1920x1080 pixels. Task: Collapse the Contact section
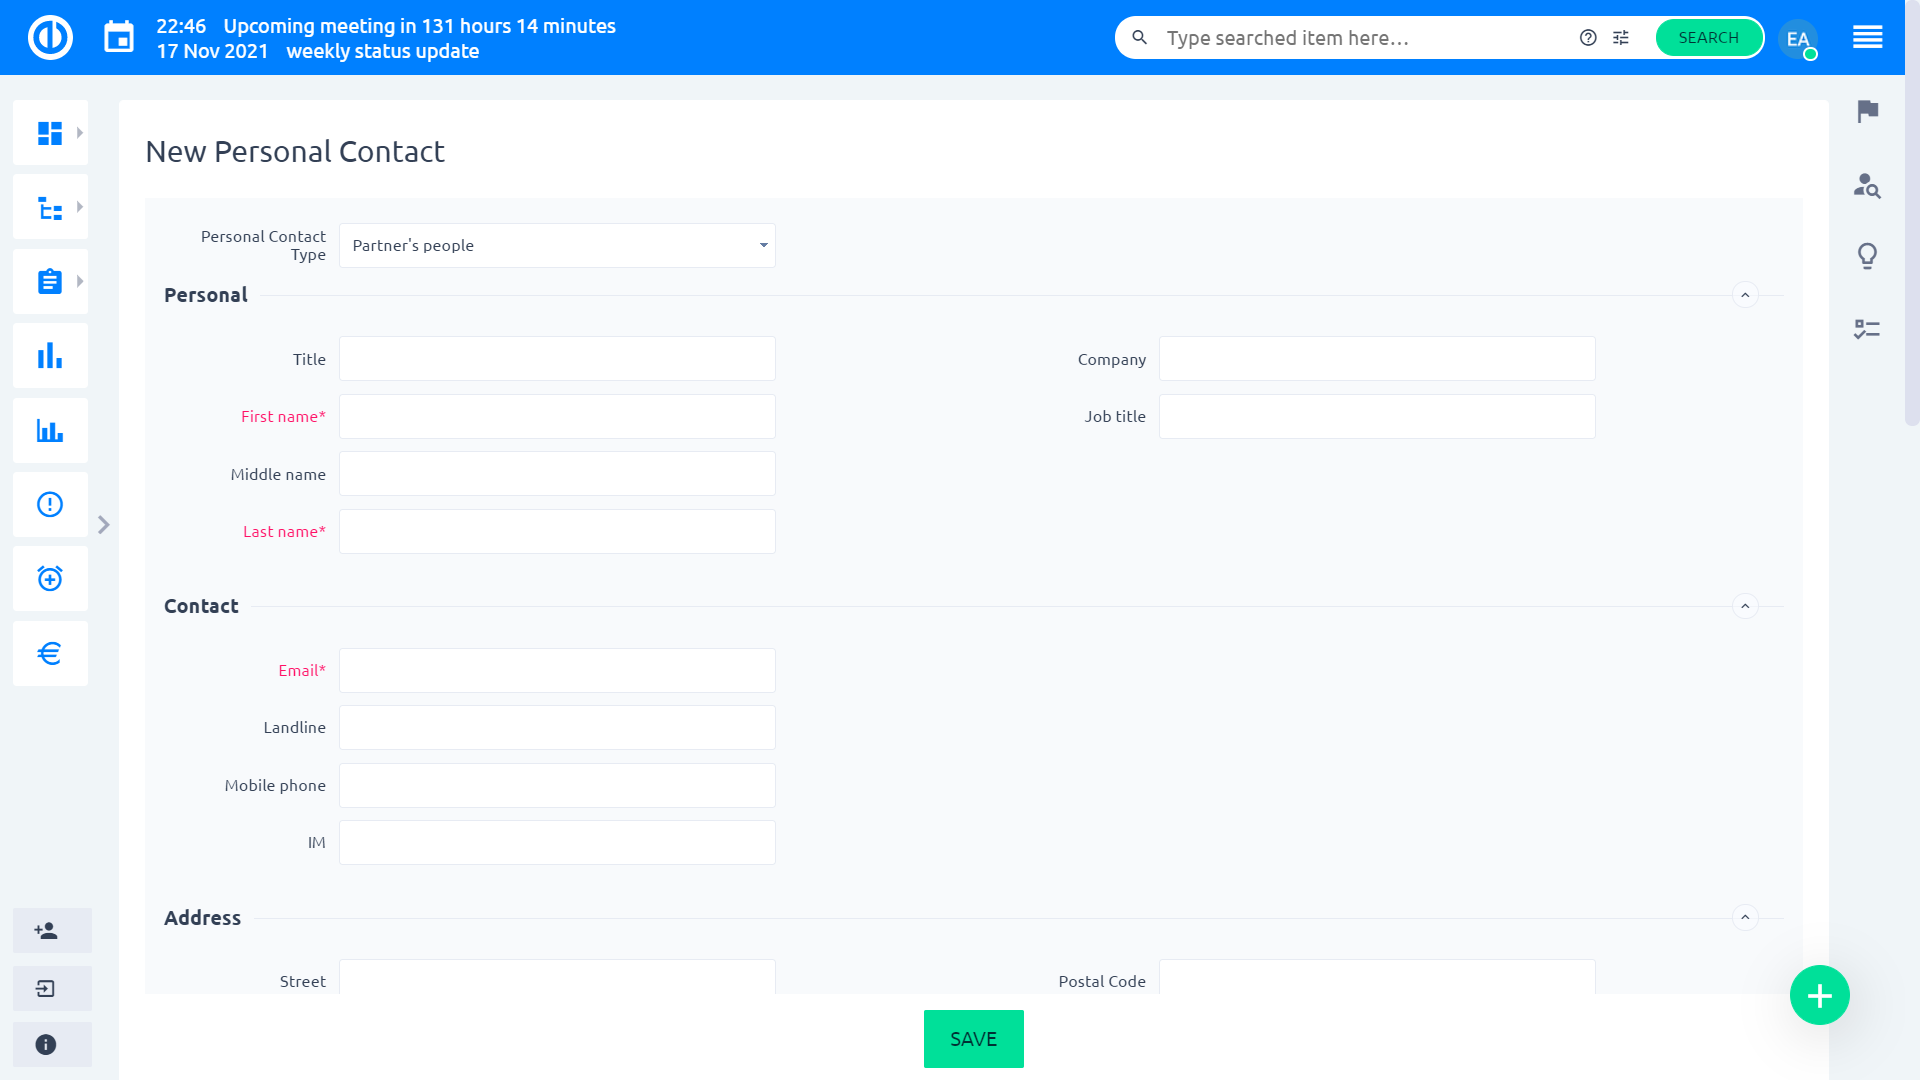pyautogui.click(x=1745, y=606)
